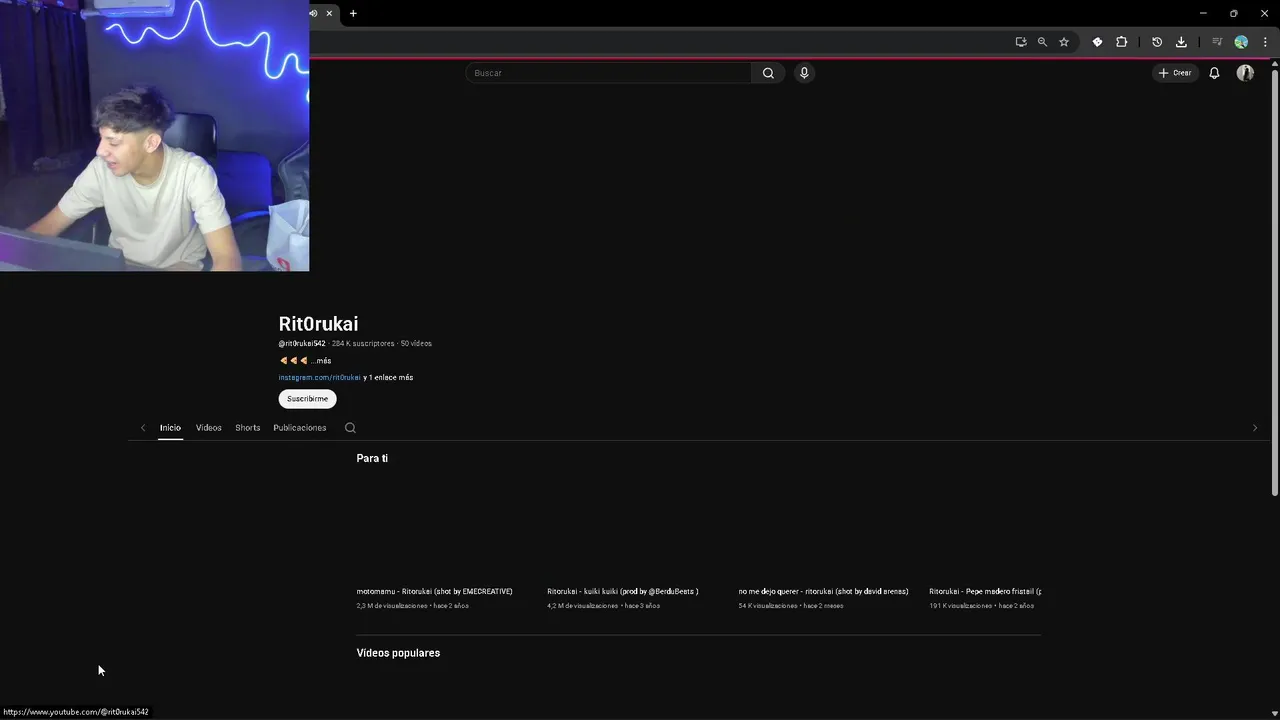
Task: Click '54 K visualizaciones' text
Action: click(768, 606)
